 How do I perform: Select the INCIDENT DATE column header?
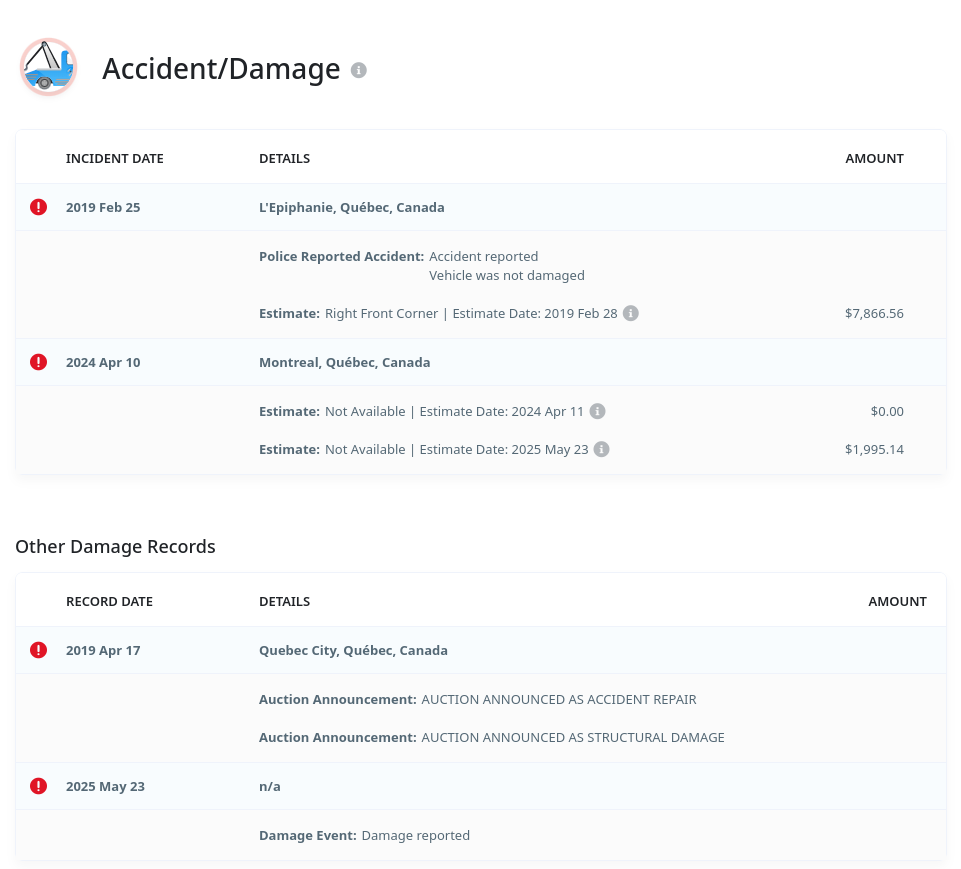(x=114, y=158)
